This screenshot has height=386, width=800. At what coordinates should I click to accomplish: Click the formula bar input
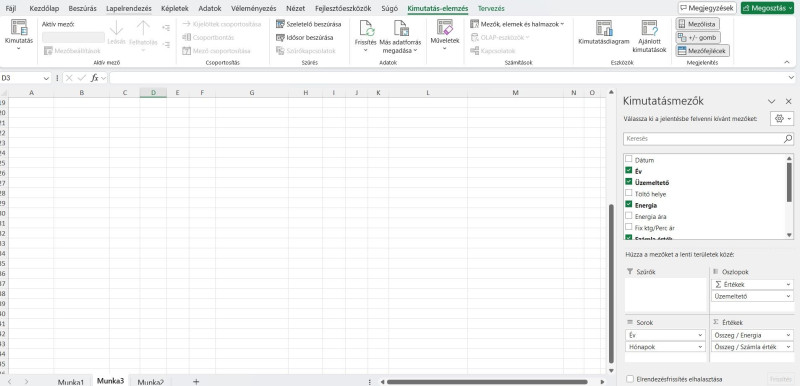[x=449, y=78]
